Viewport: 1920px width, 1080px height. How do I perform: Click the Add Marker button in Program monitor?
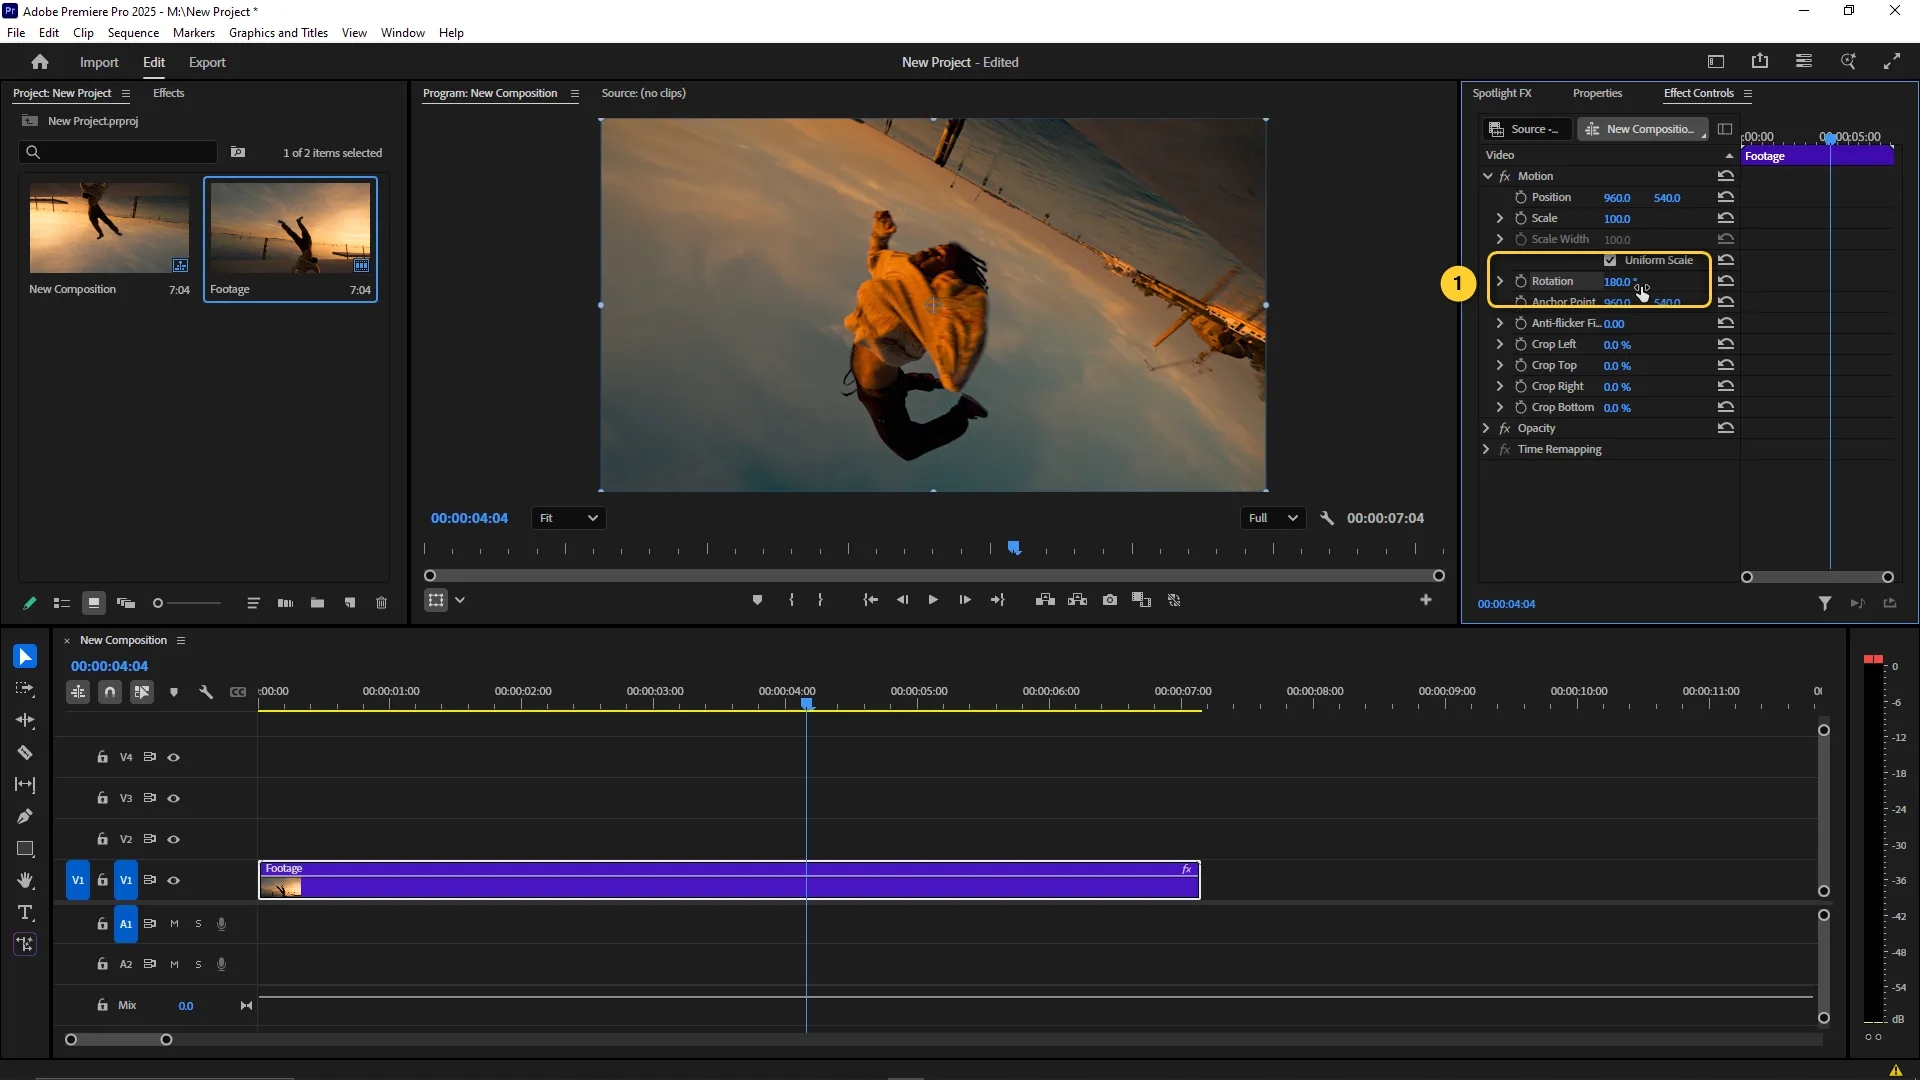point(757,600)
